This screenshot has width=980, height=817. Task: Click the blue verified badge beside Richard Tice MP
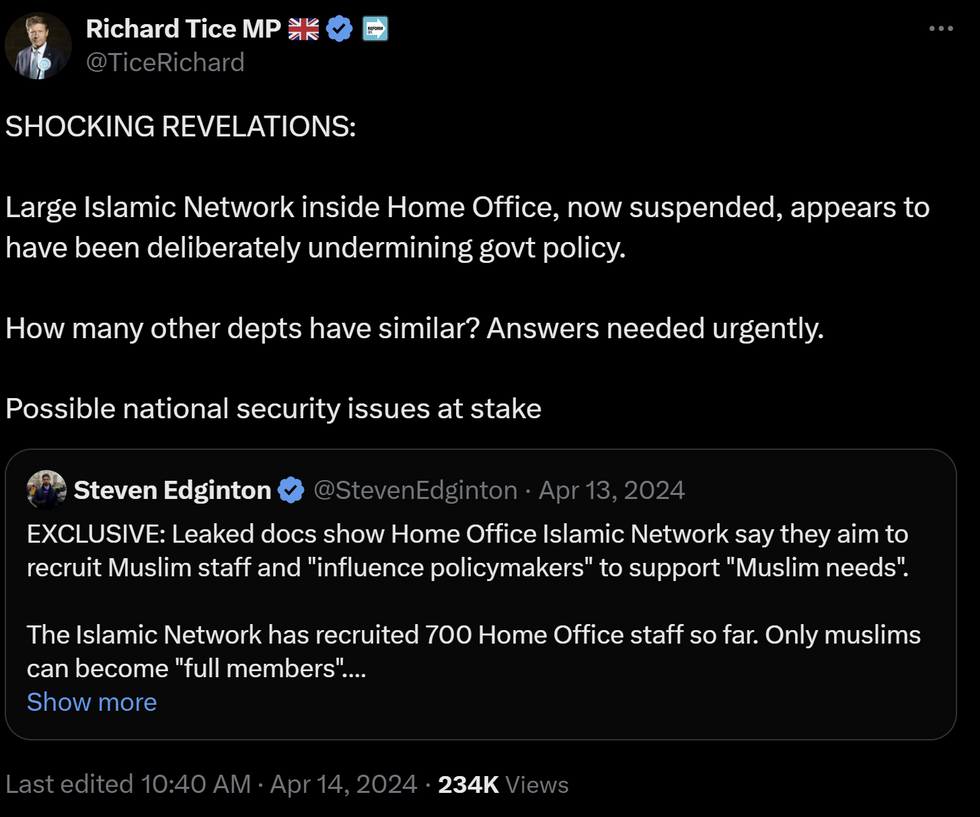click(339, 29)
